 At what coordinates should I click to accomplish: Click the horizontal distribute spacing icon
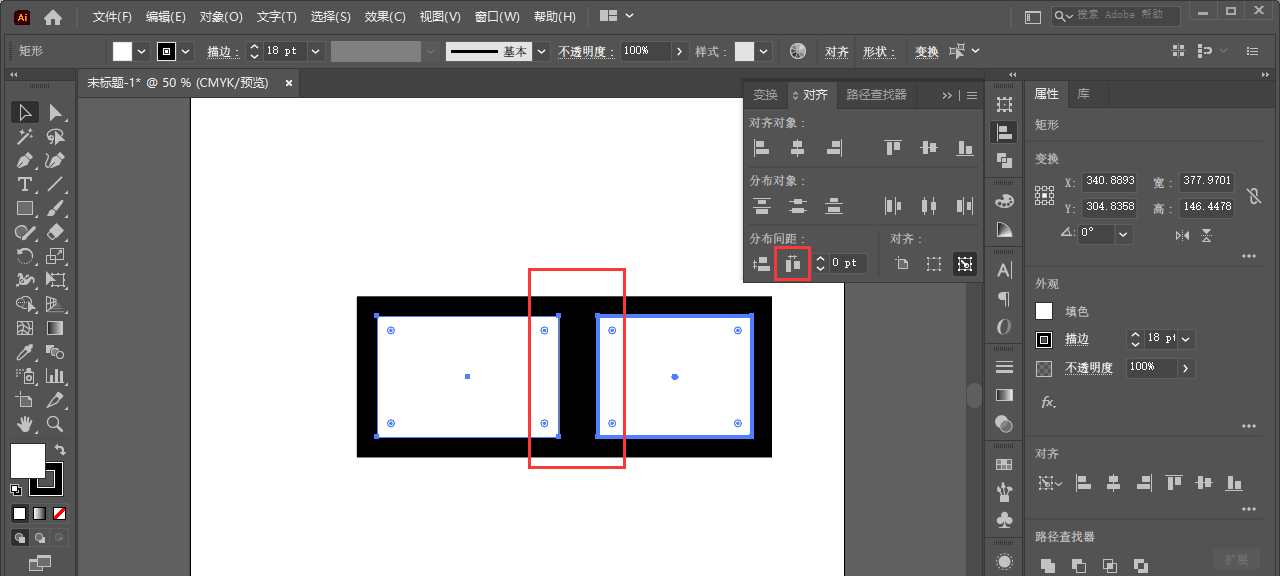792,264
